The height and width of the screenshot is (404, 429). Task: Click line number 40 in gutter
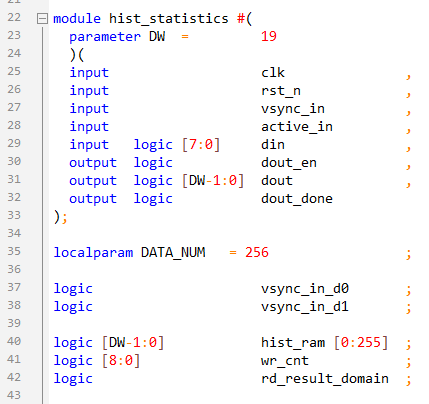pyautogui.click(x=14, y=341)
